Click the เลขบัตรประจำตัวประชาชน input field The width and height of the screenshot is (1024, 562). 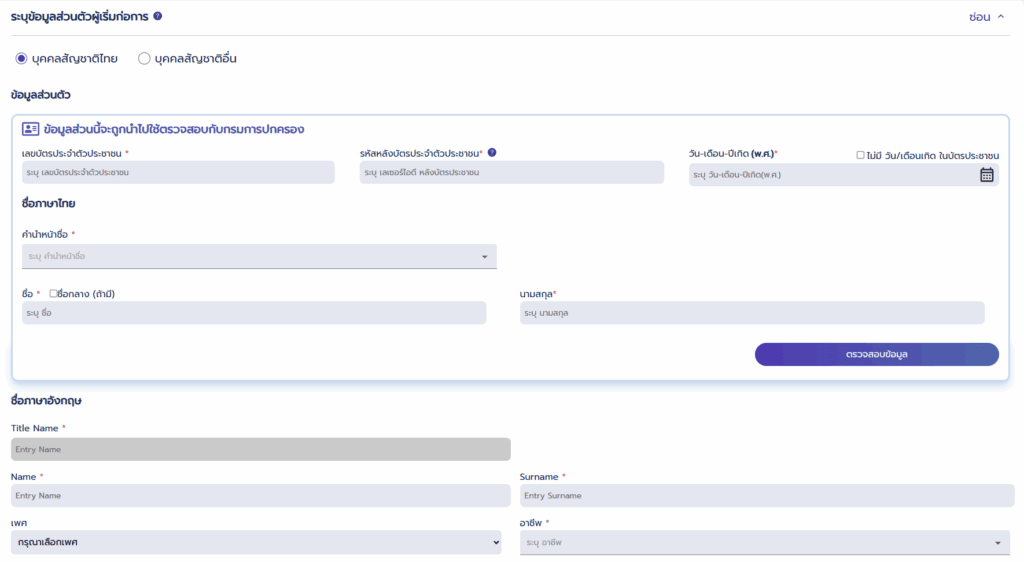(x=177, y=172)
